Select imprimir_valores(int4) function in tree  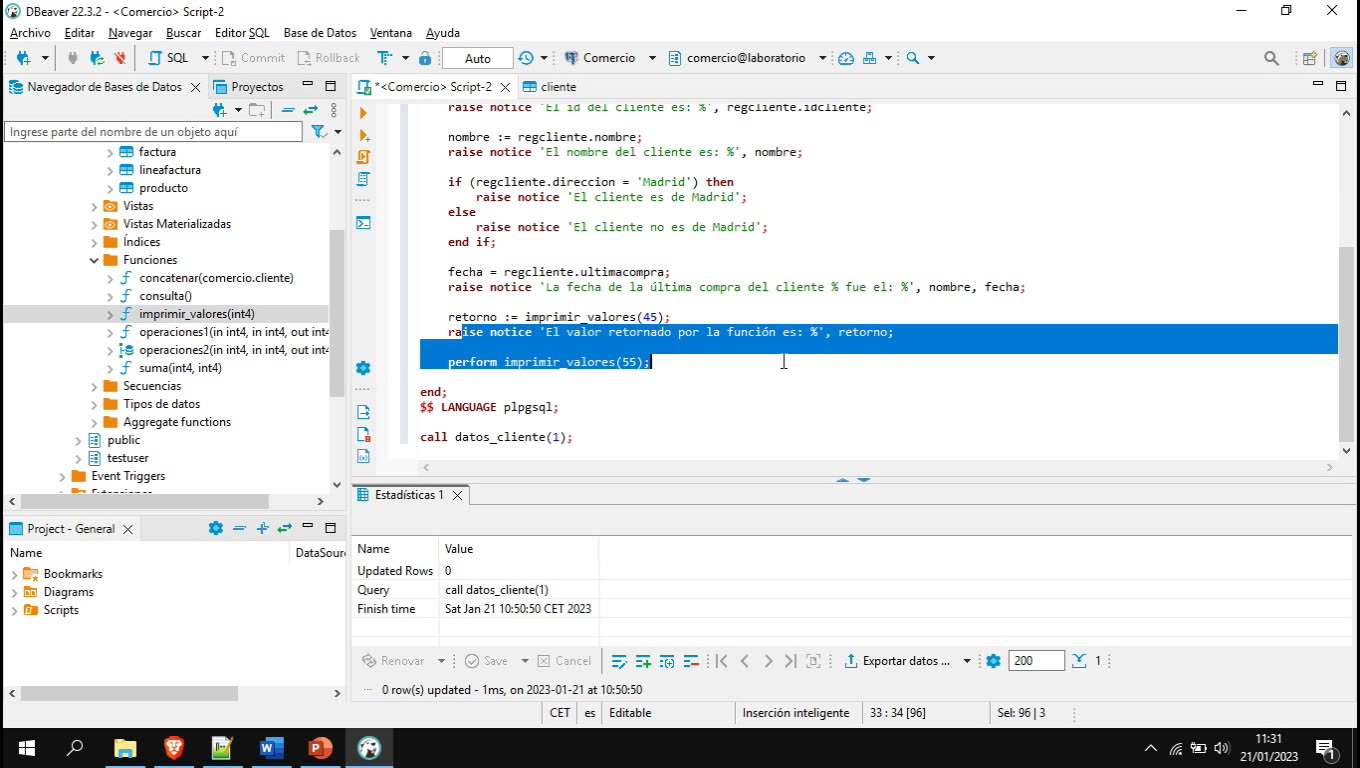point(196,314)
